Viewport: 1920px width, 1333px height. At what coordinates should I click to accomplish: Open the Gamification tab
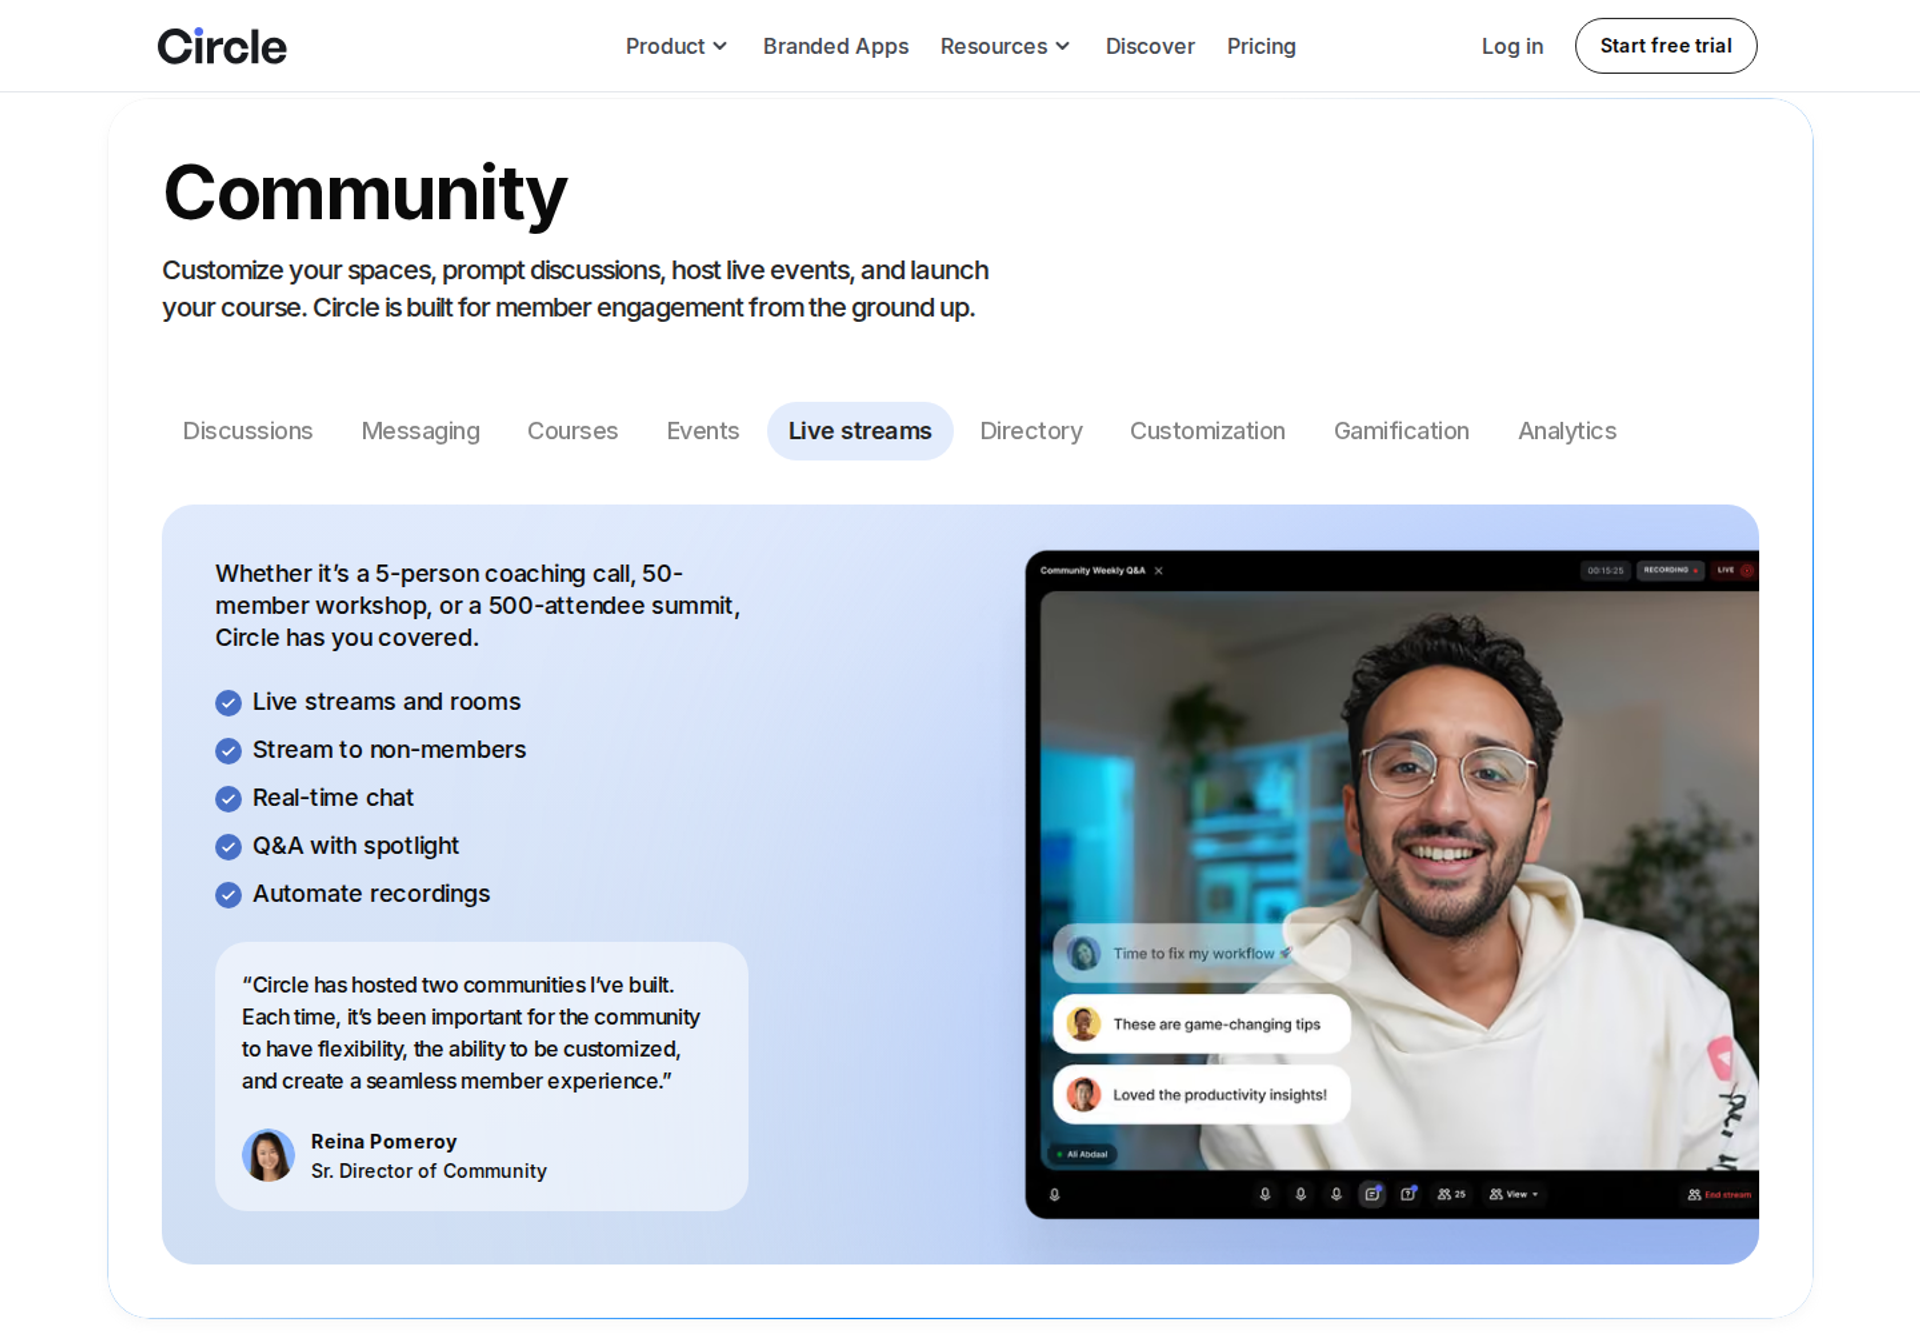[x=1401, y=431]
